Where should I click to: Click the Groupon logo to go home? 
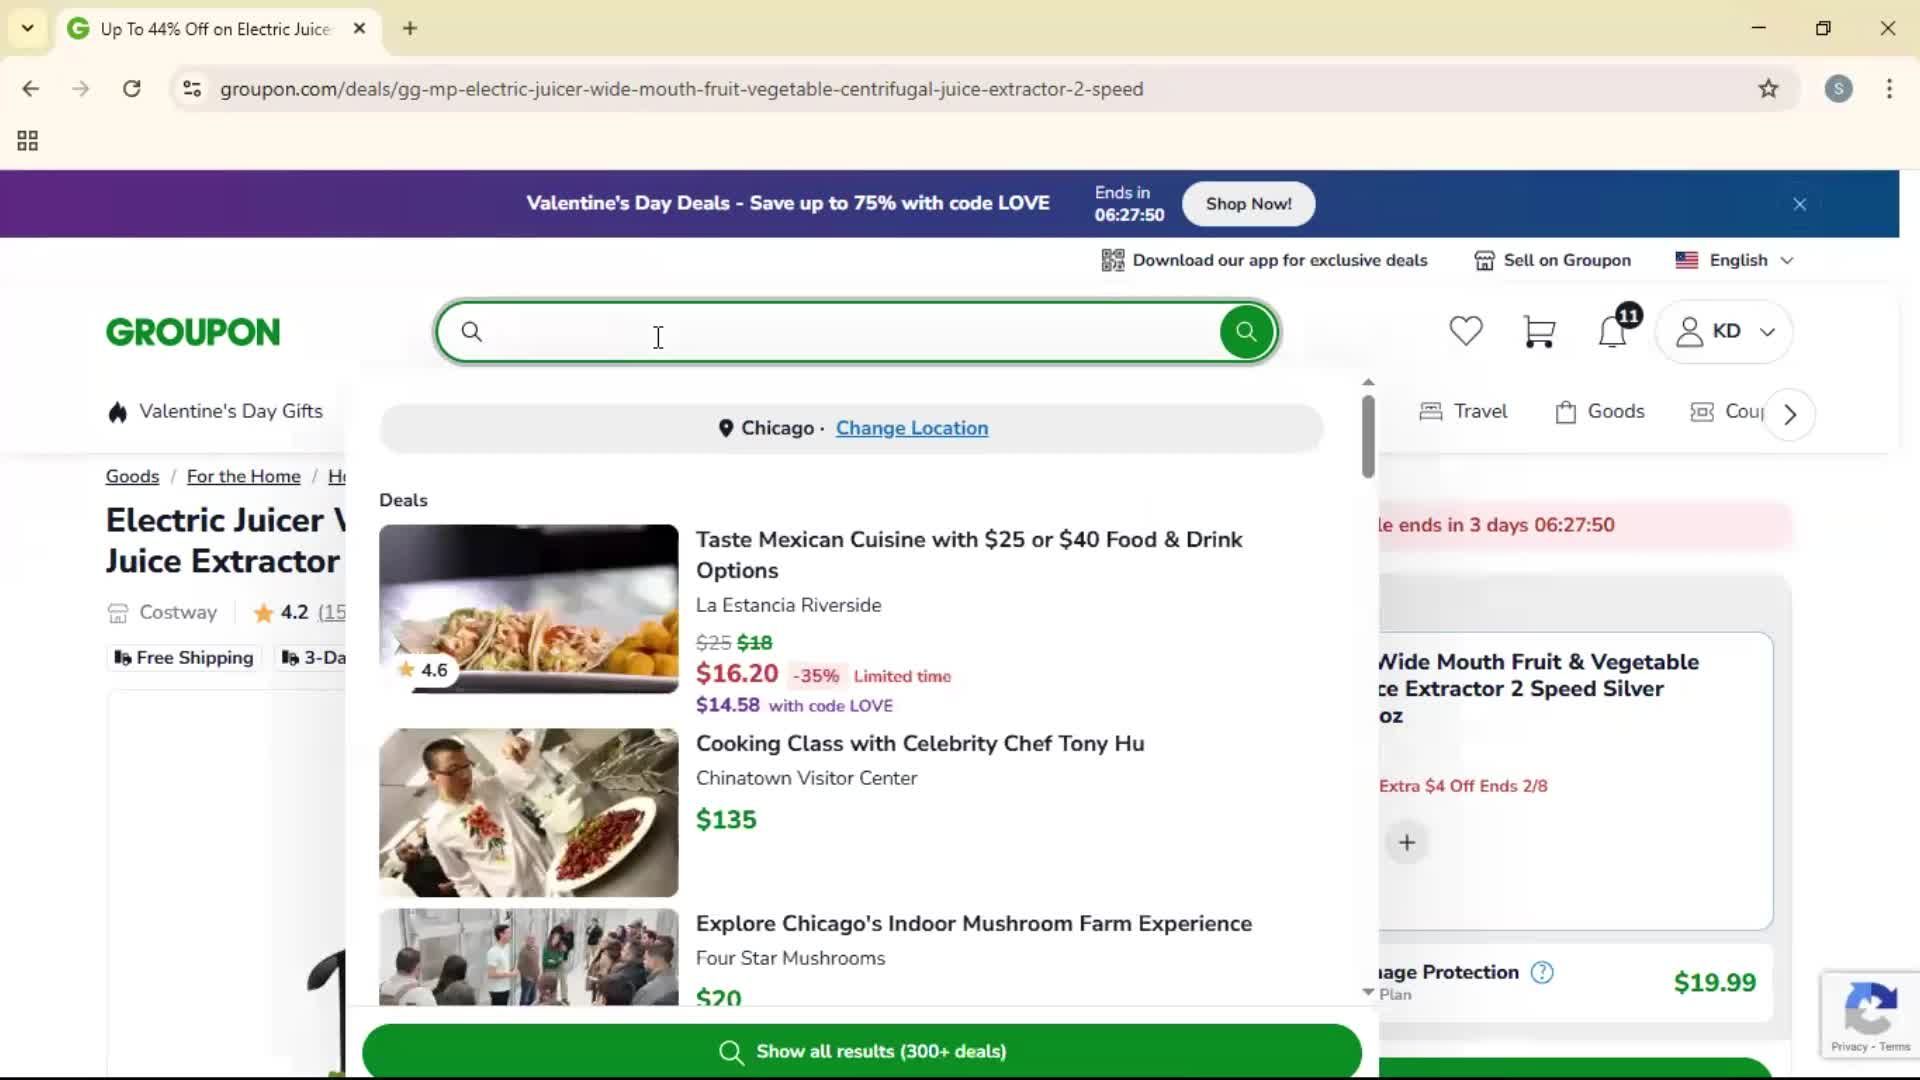[x=193, y=331]
